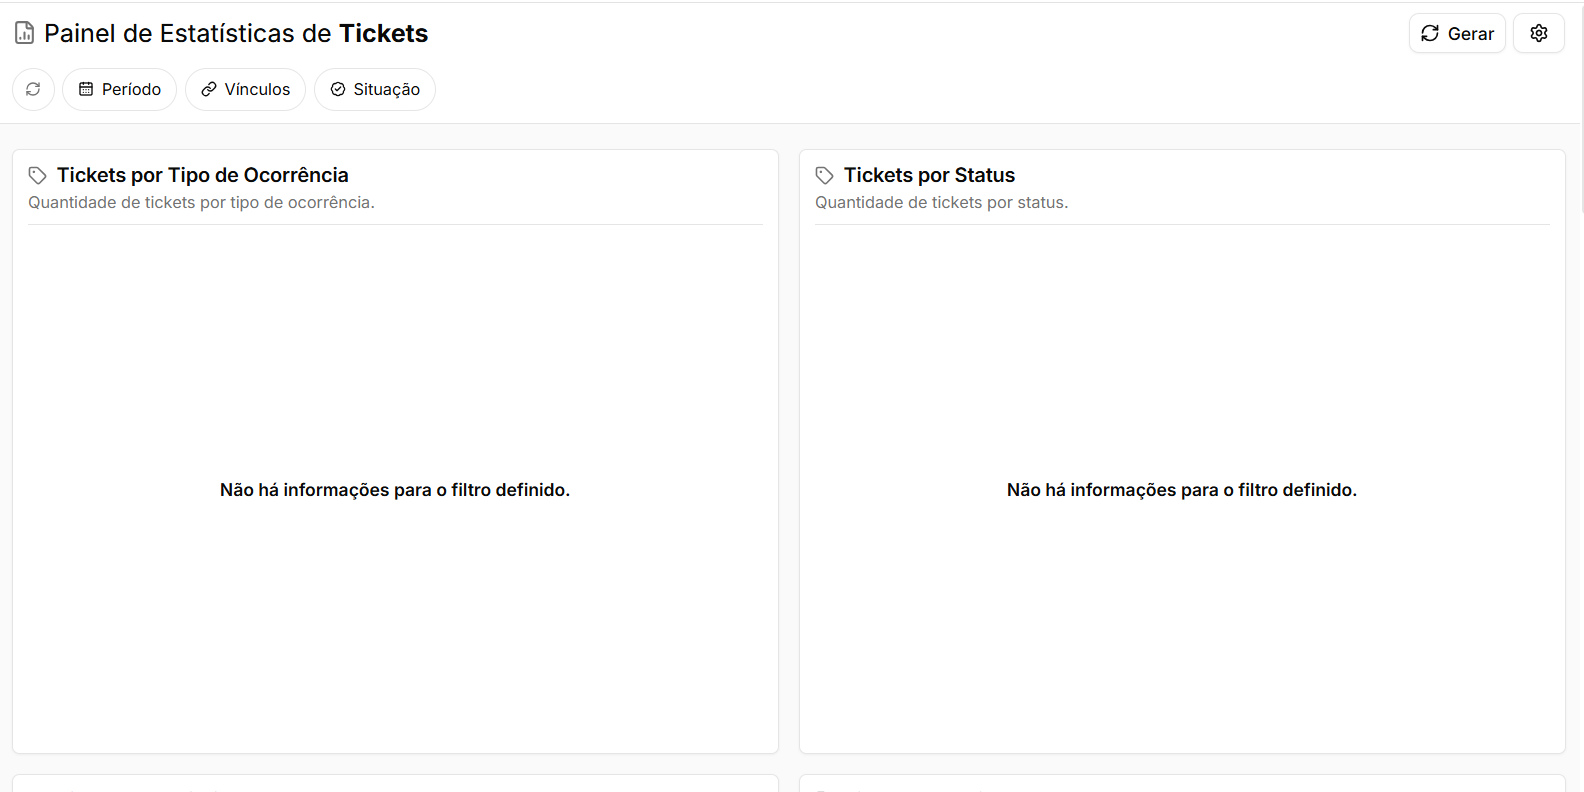This screenshot has height=792, width=1584.
Task: Click the text 'Quantidade de tickets por tipo de ocorrência.'
Action: pos(201,202)
